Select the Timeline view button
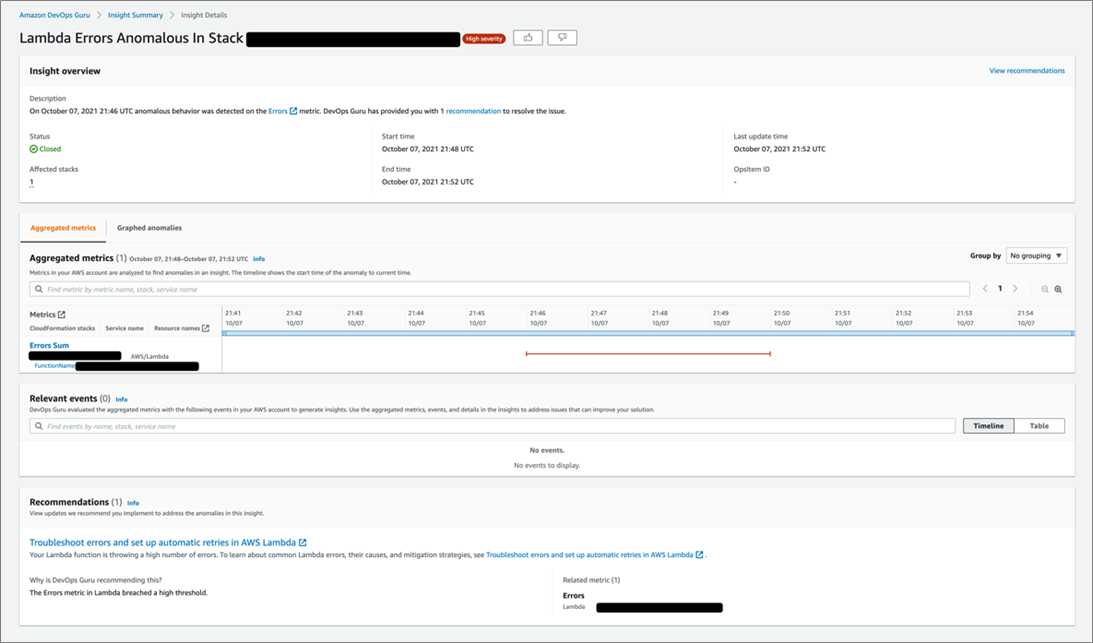Viewport: 1093px width, 643px height. click(988, 426)
